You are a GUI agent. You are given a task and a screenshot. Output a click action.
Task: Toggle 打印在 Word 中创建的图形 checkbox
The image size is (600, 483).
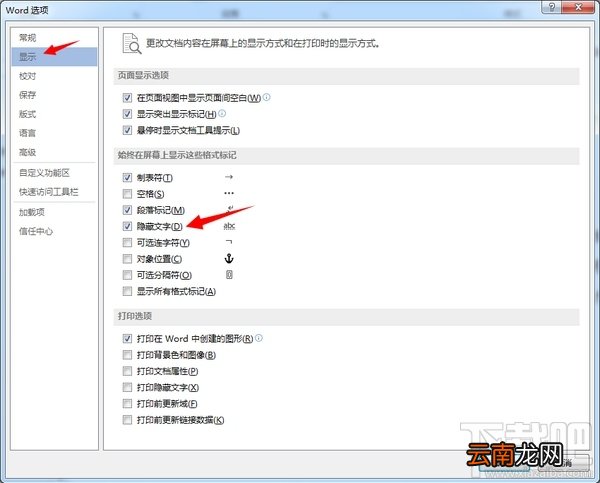click(x=127, y=339)
